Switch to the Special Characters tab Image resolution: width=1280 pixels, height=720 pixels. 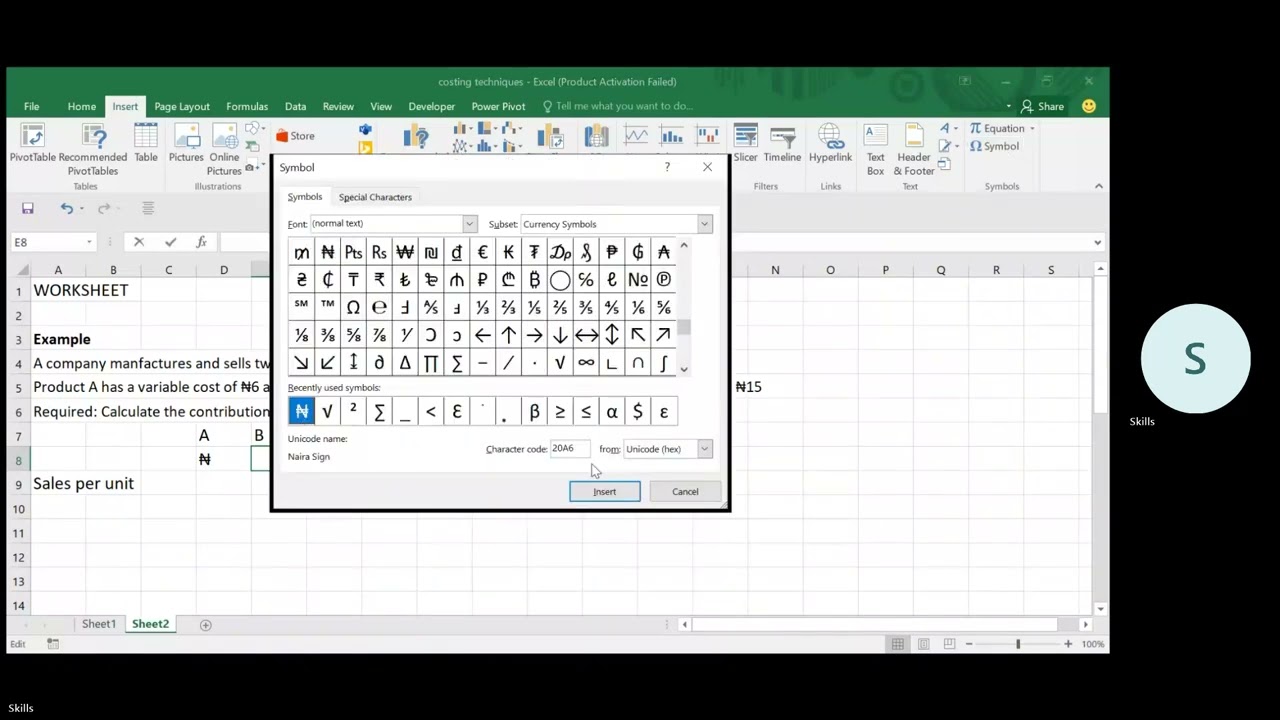pos(375,197)
